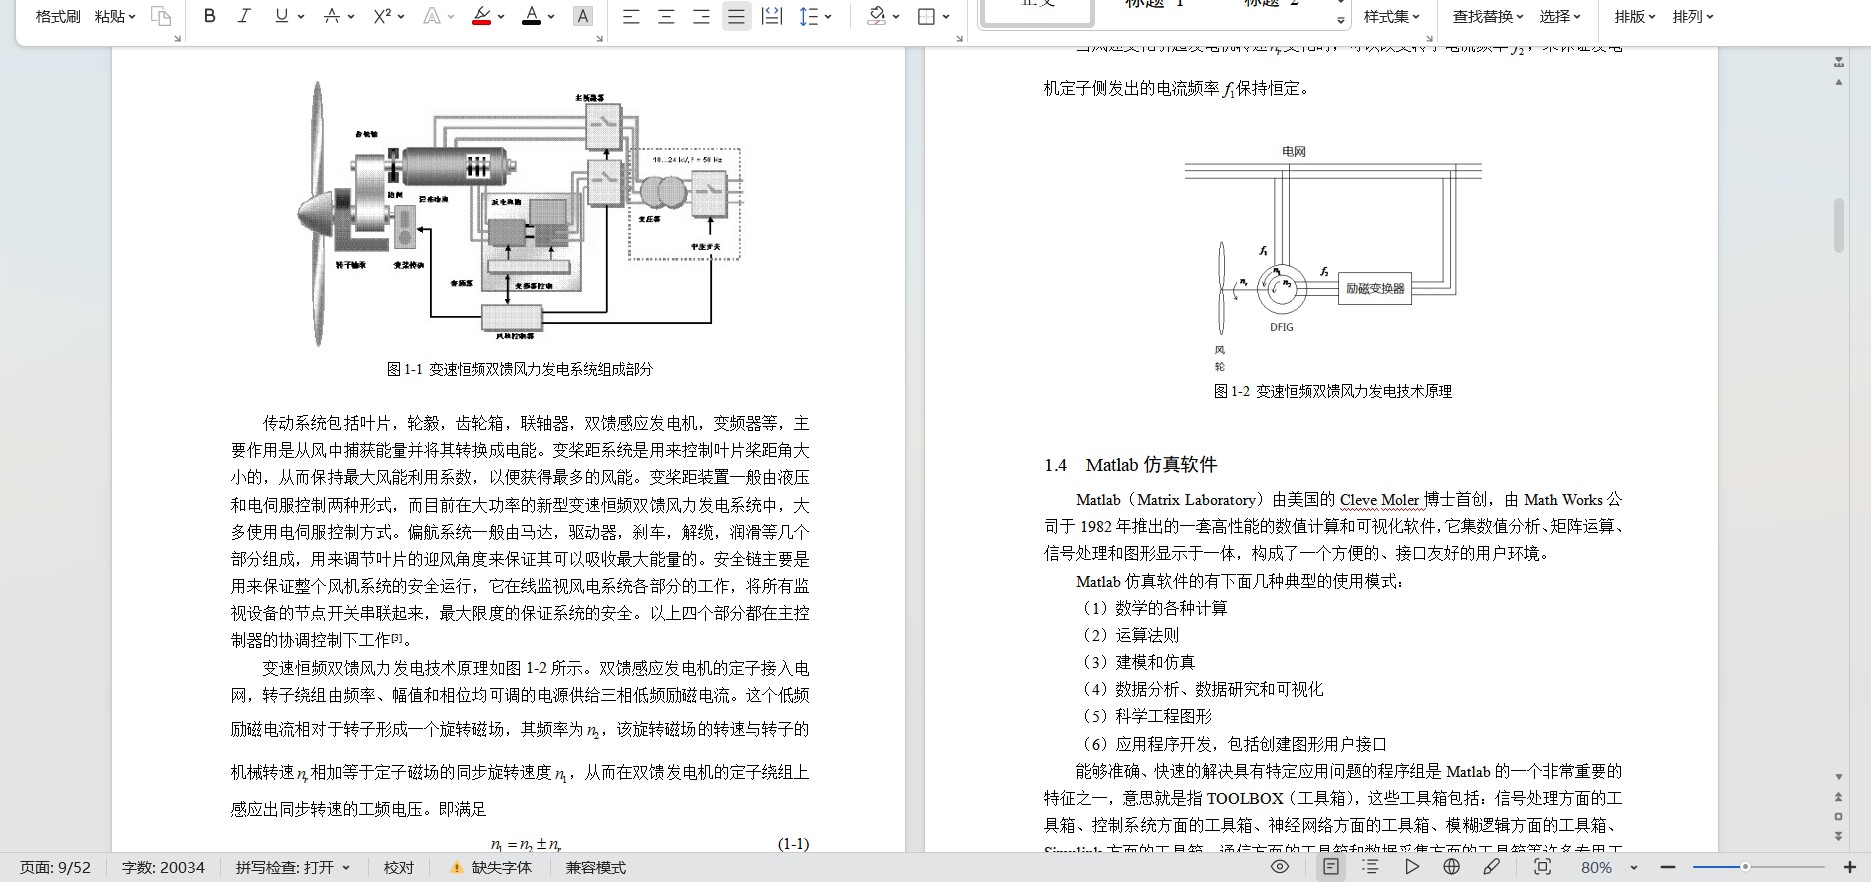Expand the font color dropdown arrow
Image resolution: width=1871 pixels, height=882 pixels.
(x=551, y=16)
